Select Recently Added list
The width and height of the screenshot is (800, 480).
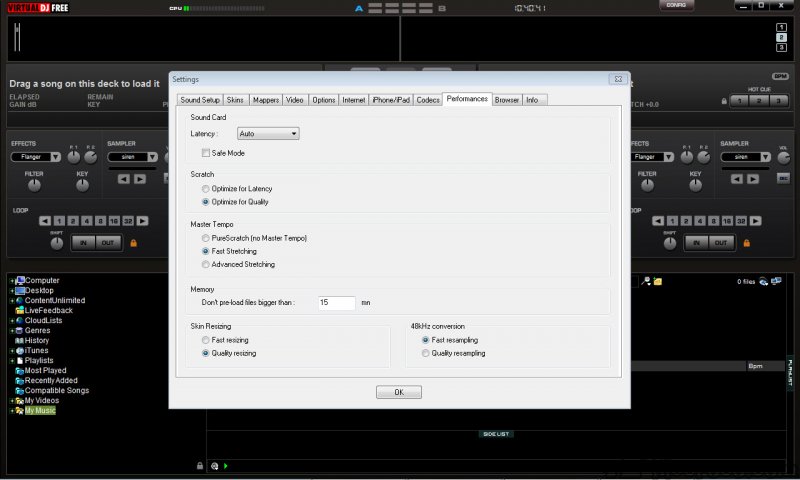51,381
